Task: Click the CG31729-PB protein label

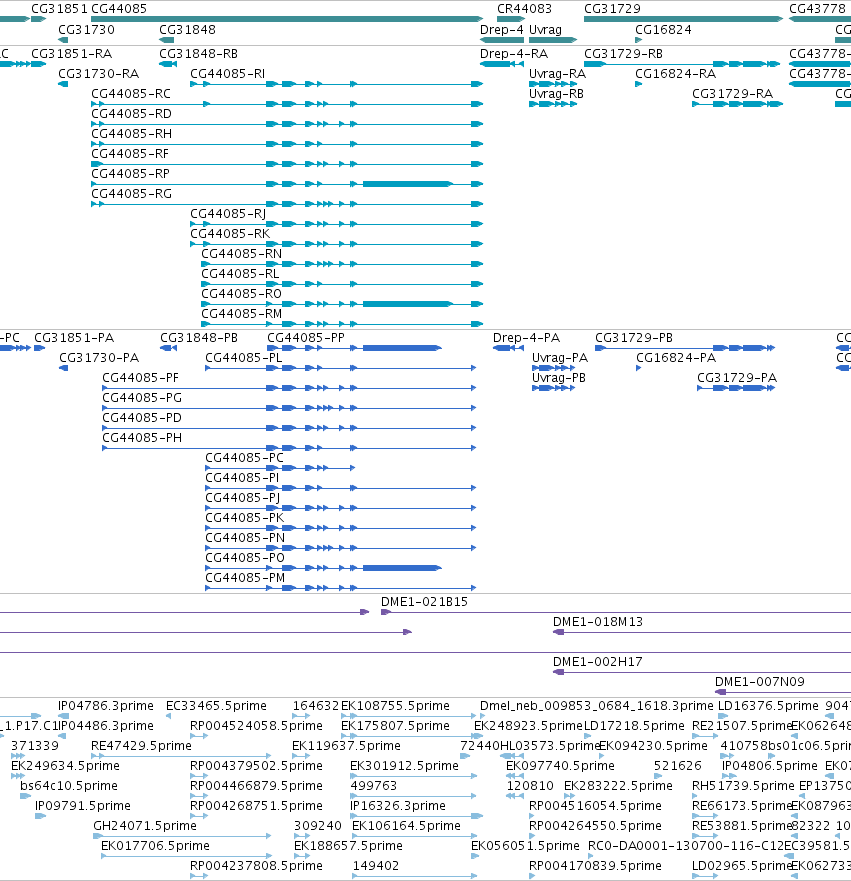Action: [634, 338]
